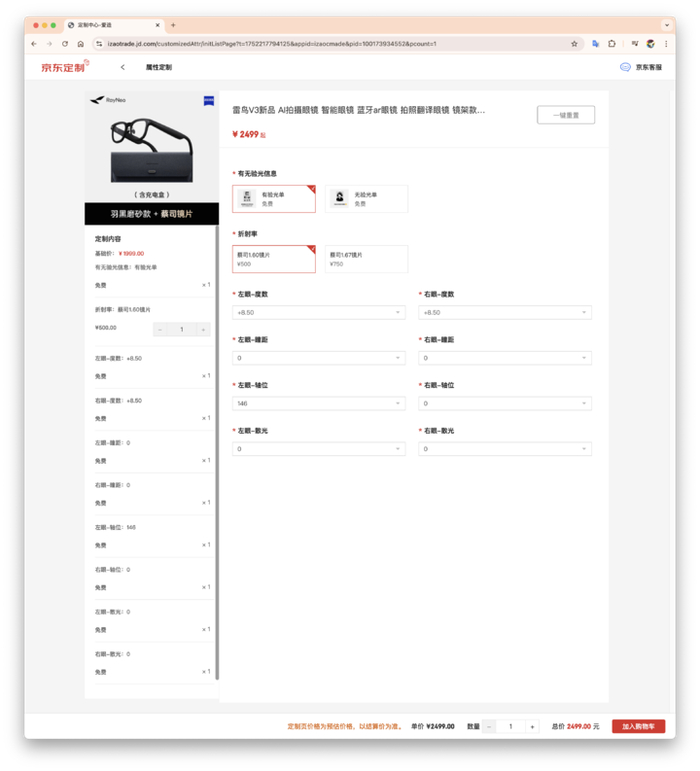This screenshot has height=771, width=700.
Task: Click the address bar URL
Action: (272, 44)
